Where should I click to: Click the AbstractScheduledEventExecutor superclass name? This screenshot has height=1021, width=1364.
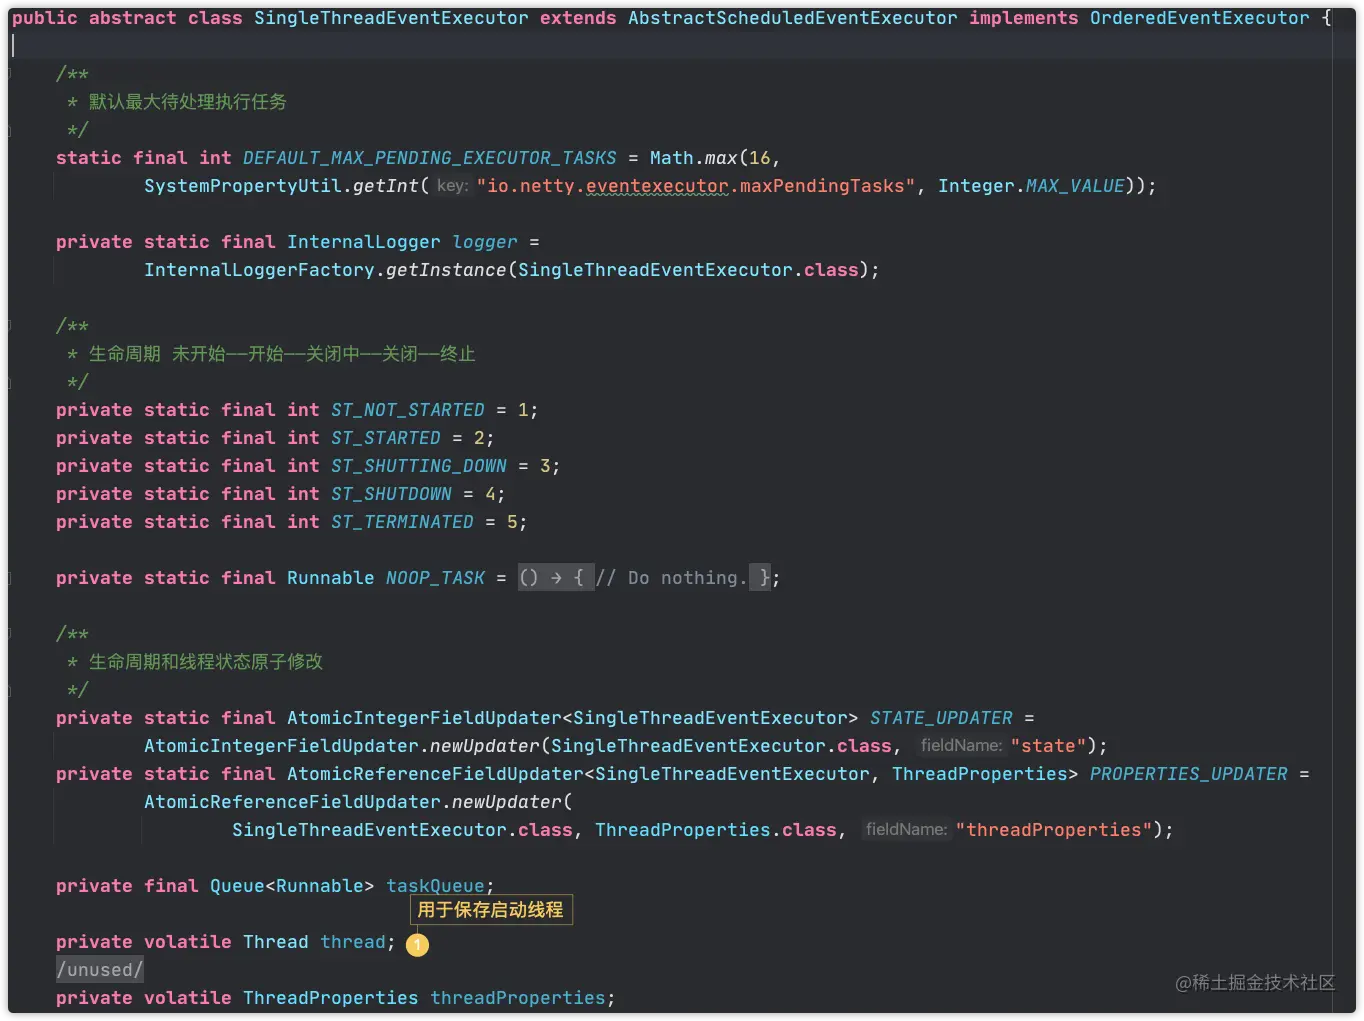coord(792,18)
